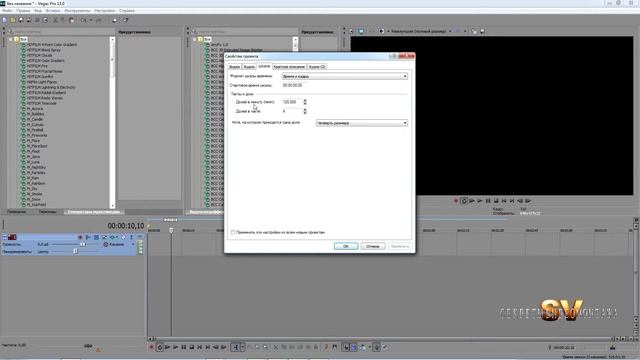Viewport: 640px width, 360px height.
Task: Click Insert Marker icon in bottom toolbar
Action: tap(326, 347)
